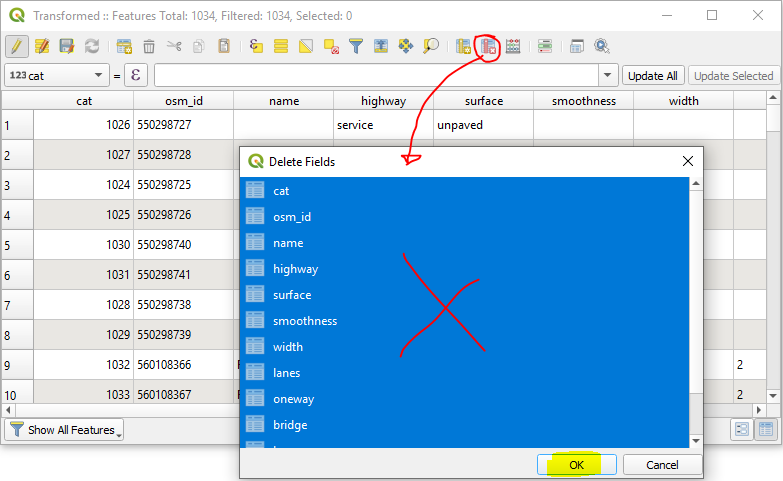Viewport: 783px width, 481px height.
Task: Click the 'surface' column header
Action: 483,101
